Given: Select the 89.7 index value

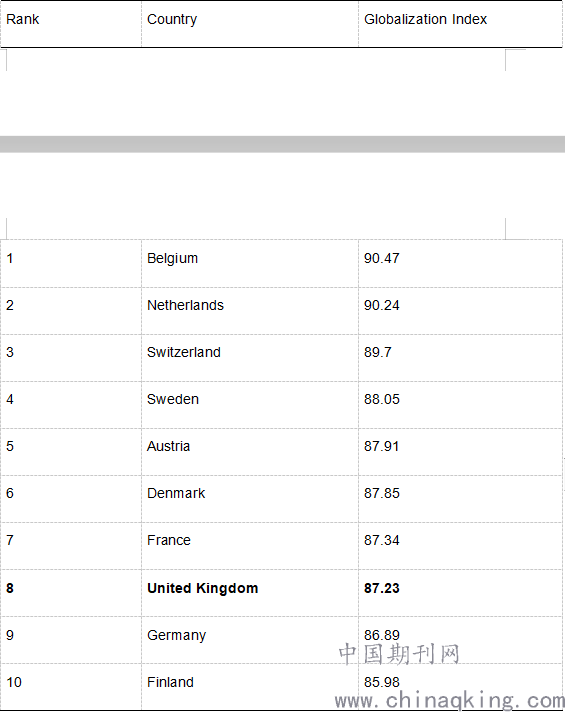Looking at the screenshot, I should click(x=378, y=352).
